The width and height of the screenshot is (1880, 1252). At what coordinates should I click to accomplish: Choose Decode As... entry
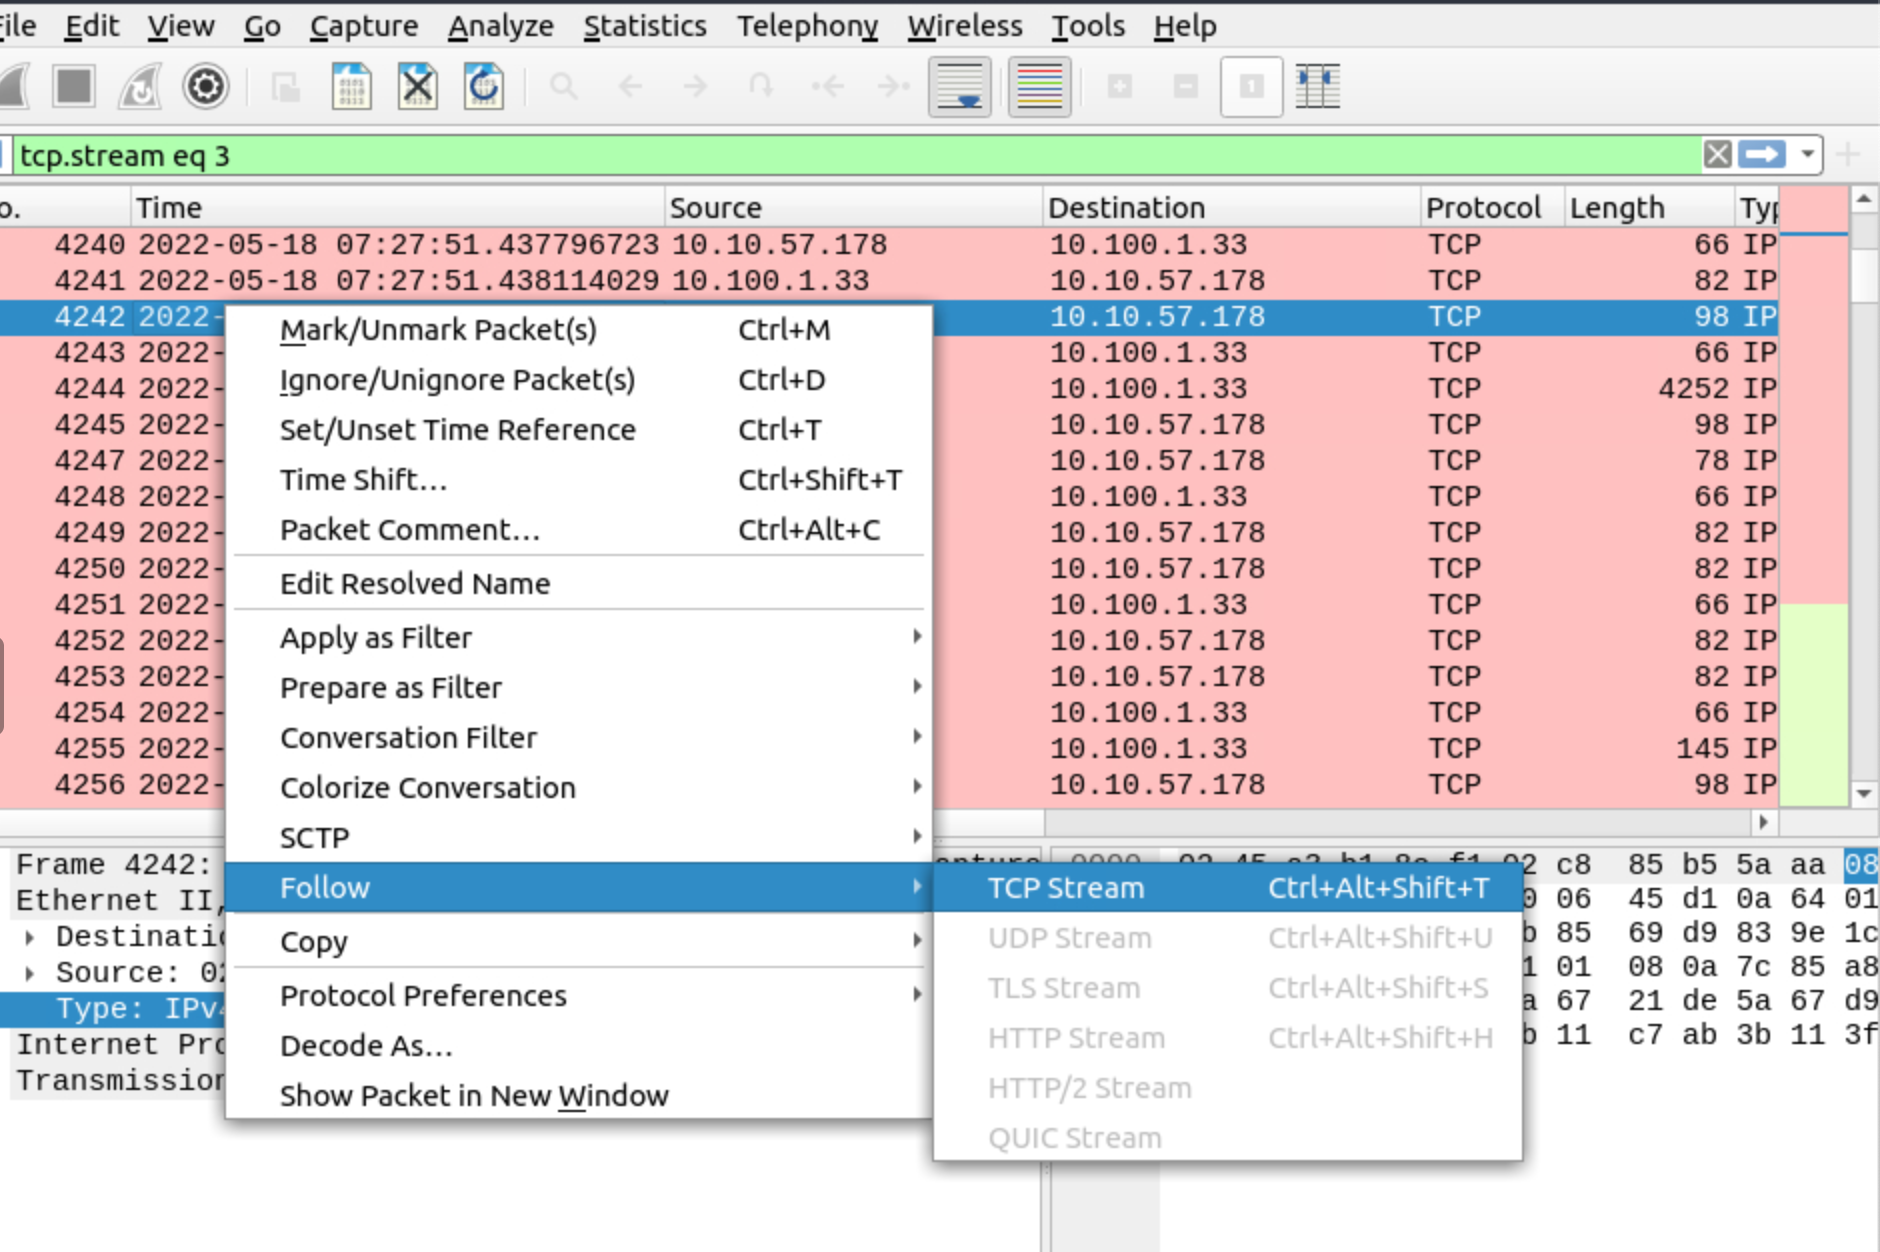pos(580,1046)
